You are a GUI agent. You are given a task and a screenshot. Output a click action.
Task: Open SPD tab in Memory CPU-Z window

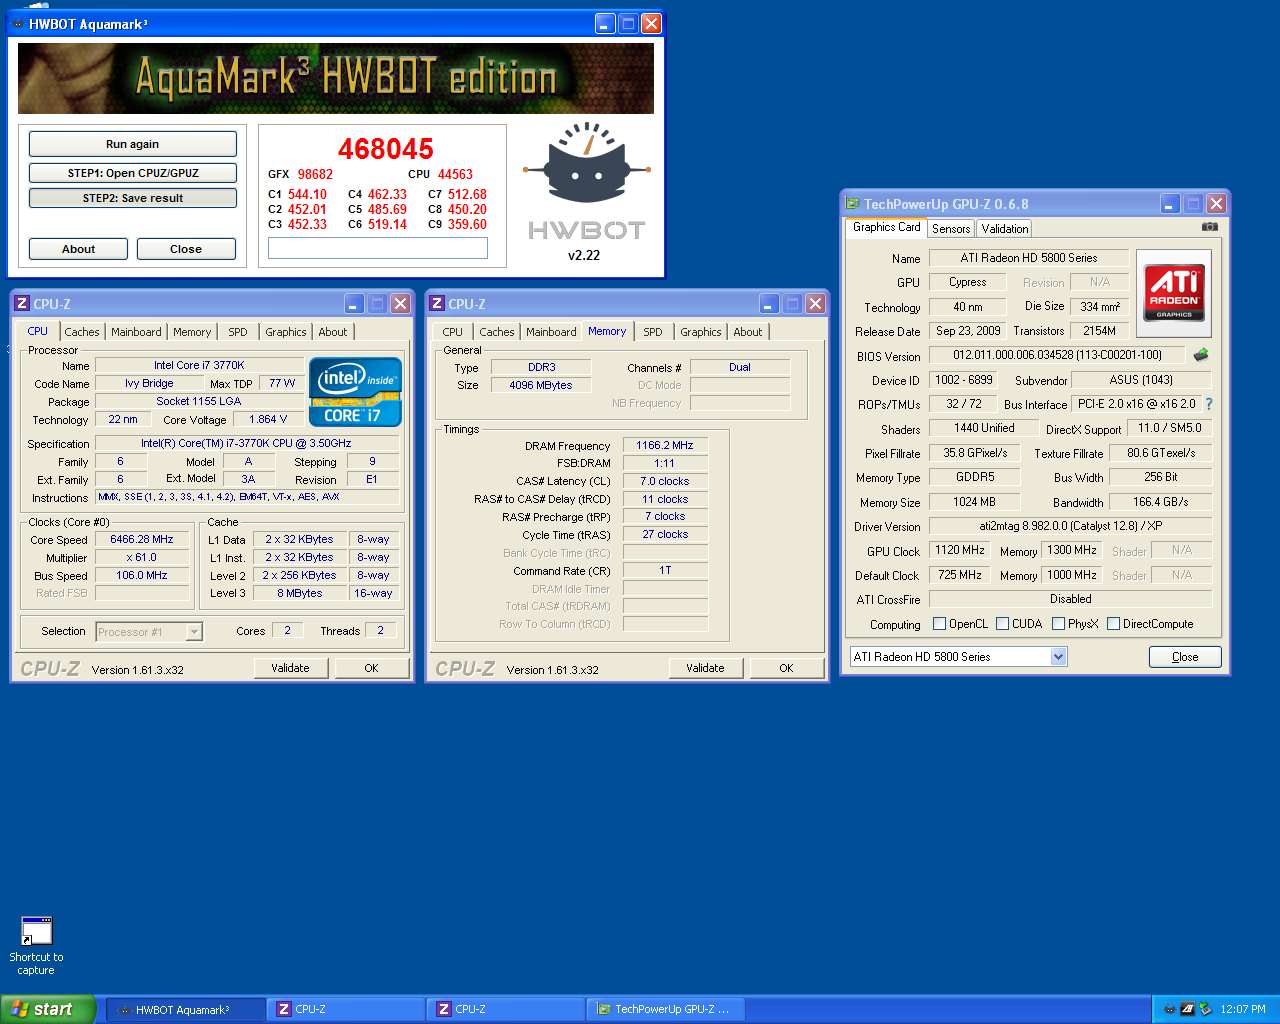pos(653,332)
